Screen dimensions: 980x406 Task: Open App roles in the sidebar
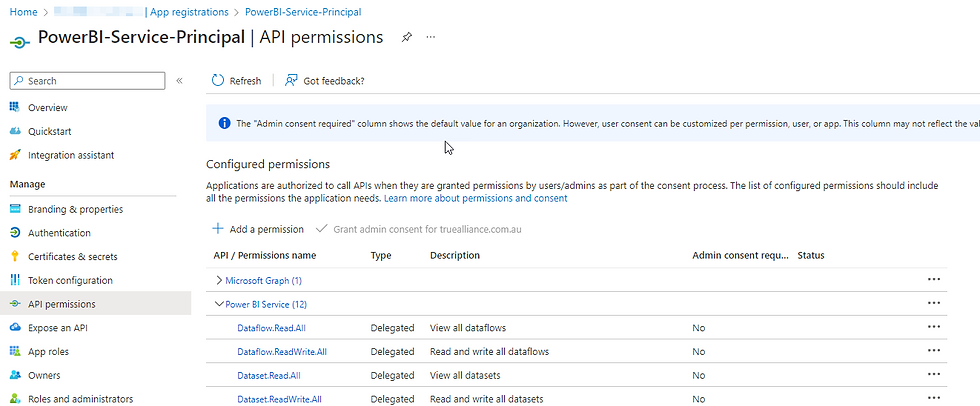click(48, 352)
